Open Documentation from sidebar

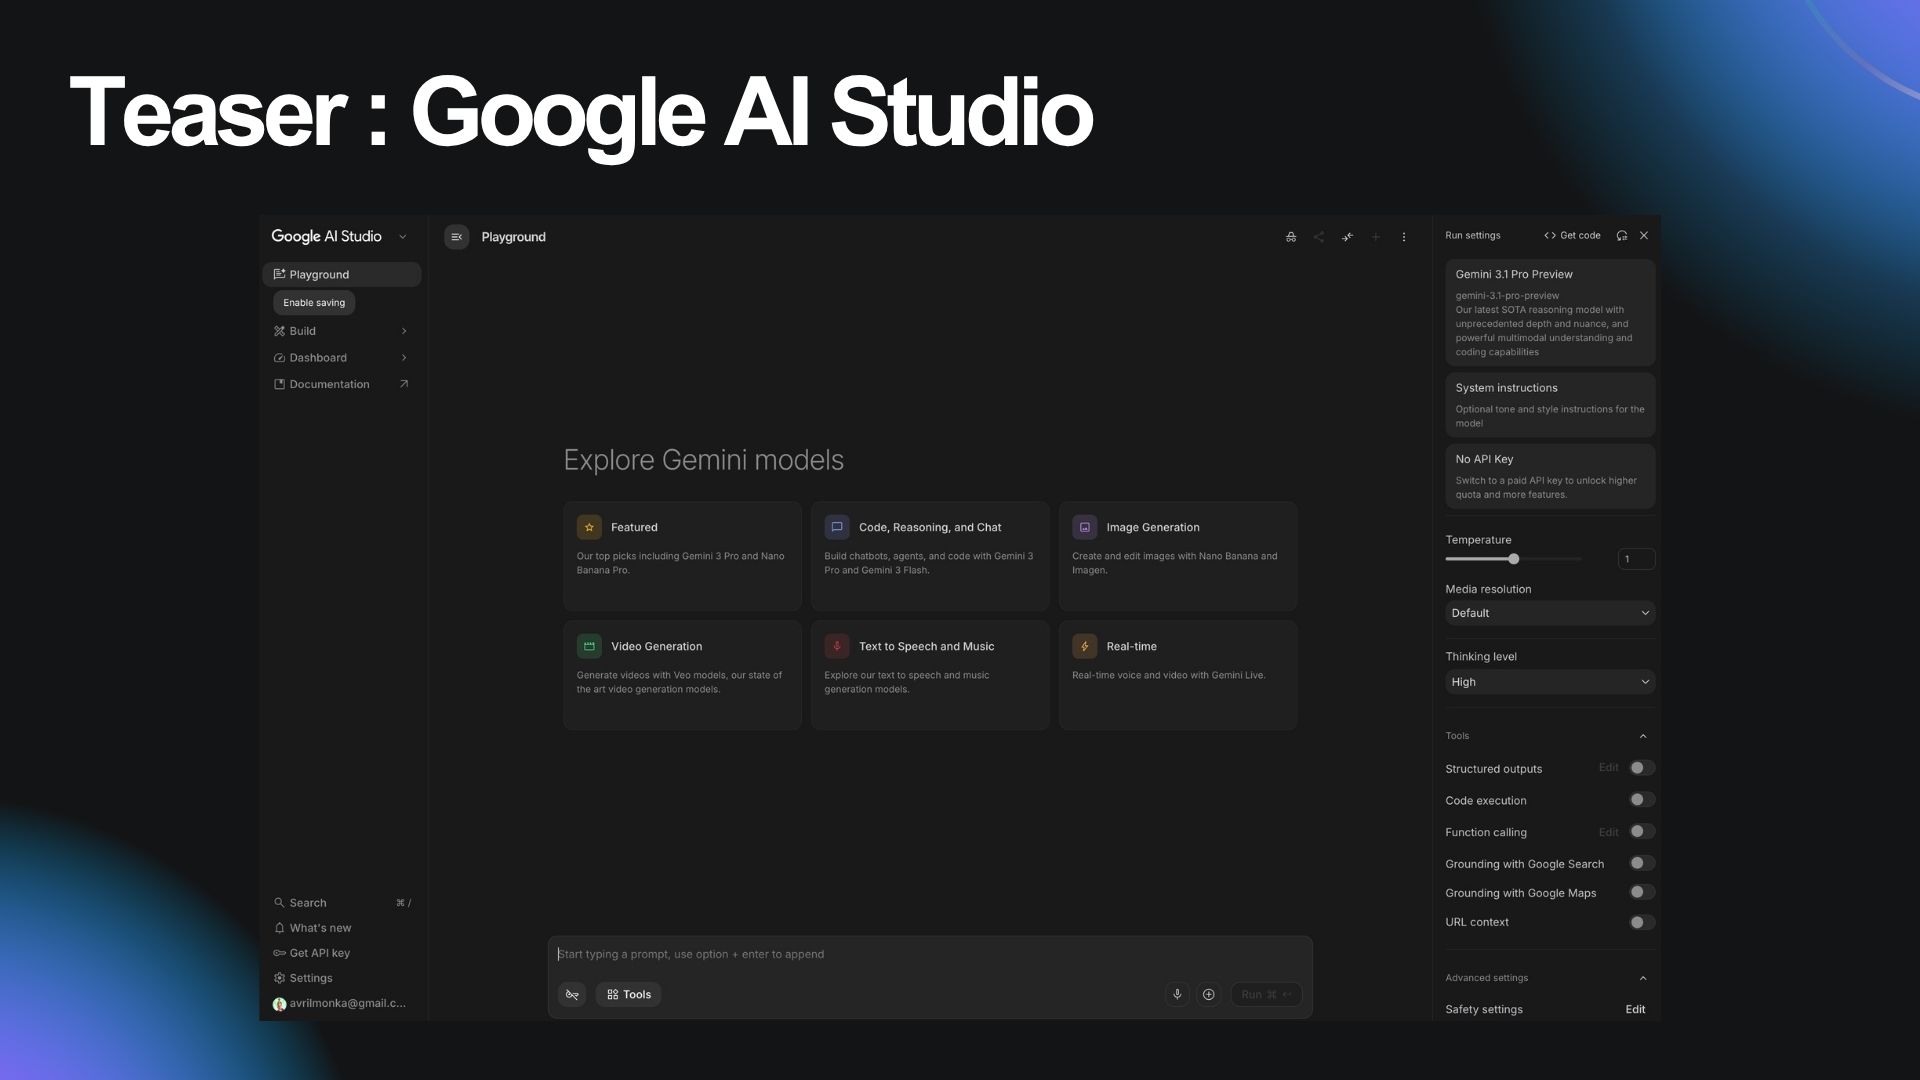tap(342, 384)
